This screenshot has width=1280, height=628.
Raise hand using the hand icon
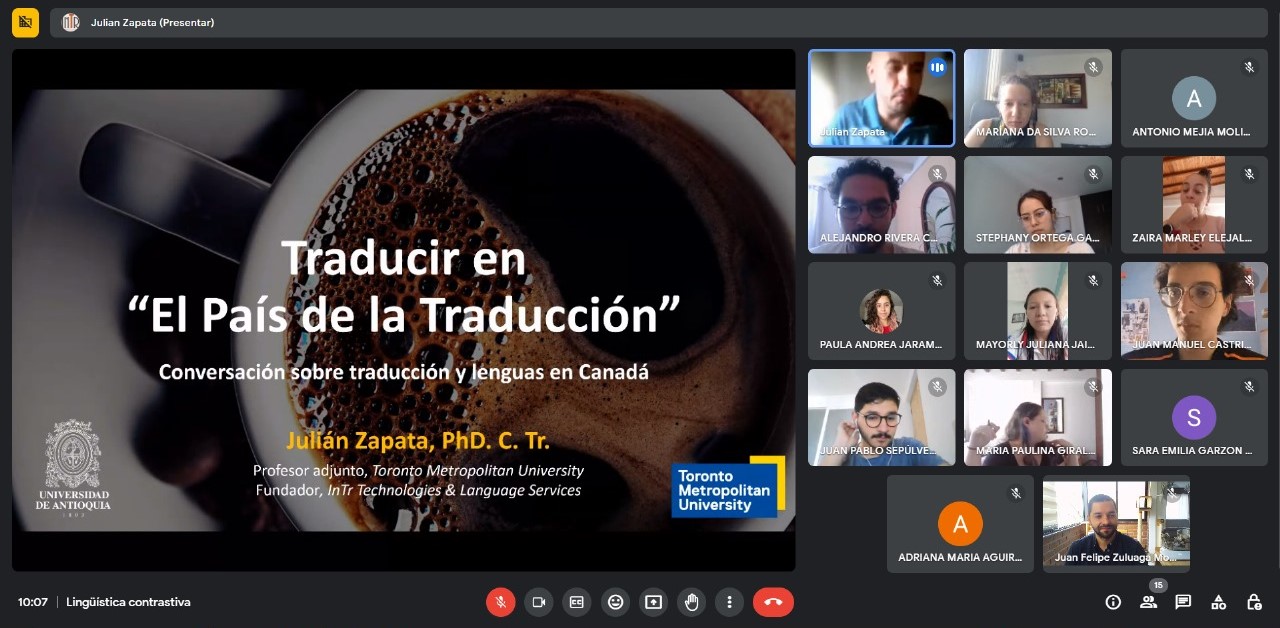tap(691, 602)
